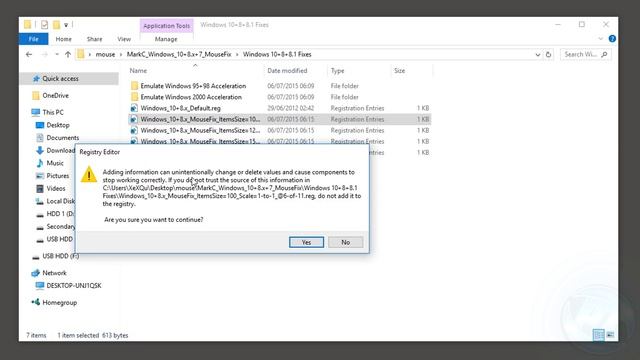Click the OneDrive folder icon
This screenshot has width=640, height=360.
pyautogui.click(x=36, y=96)
